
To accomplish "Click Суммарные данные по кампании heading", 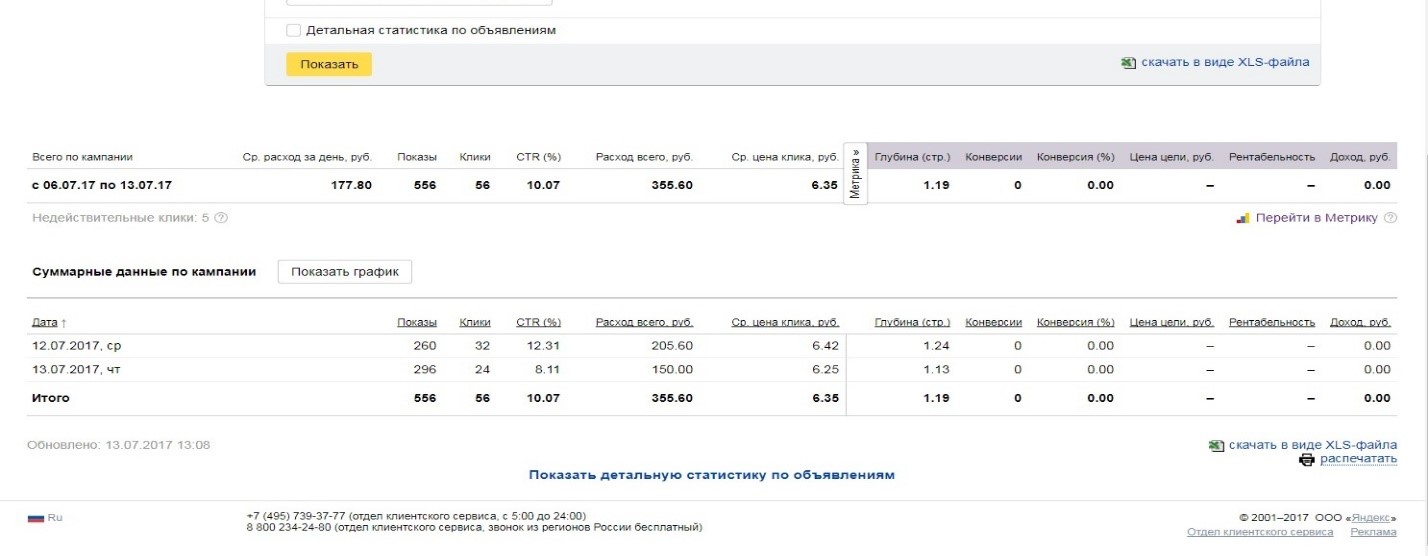I will tap(144, 272).
